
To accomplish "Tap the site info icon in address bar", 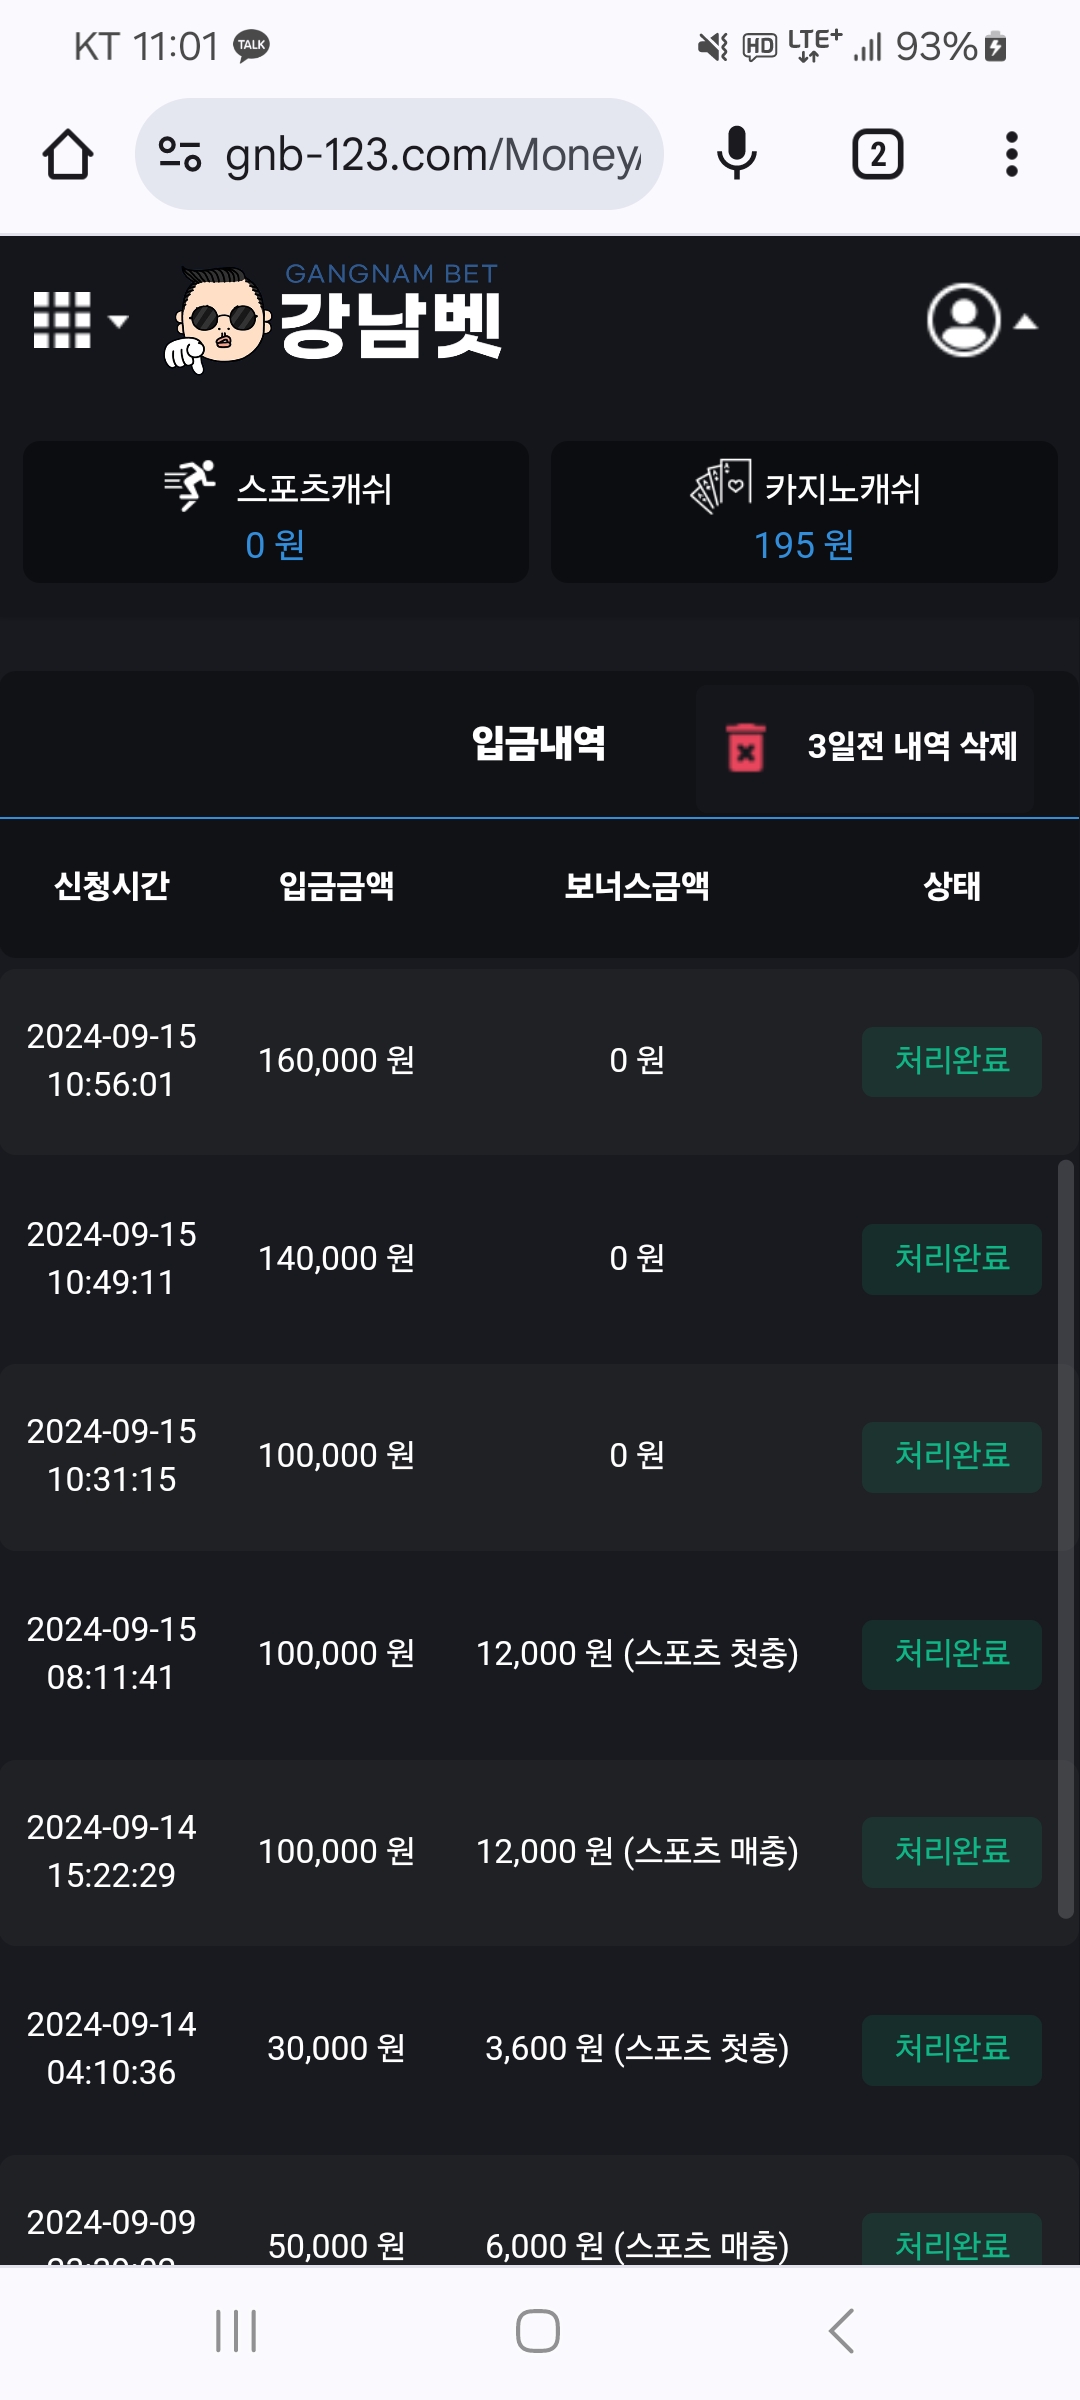I will point(180,154).
